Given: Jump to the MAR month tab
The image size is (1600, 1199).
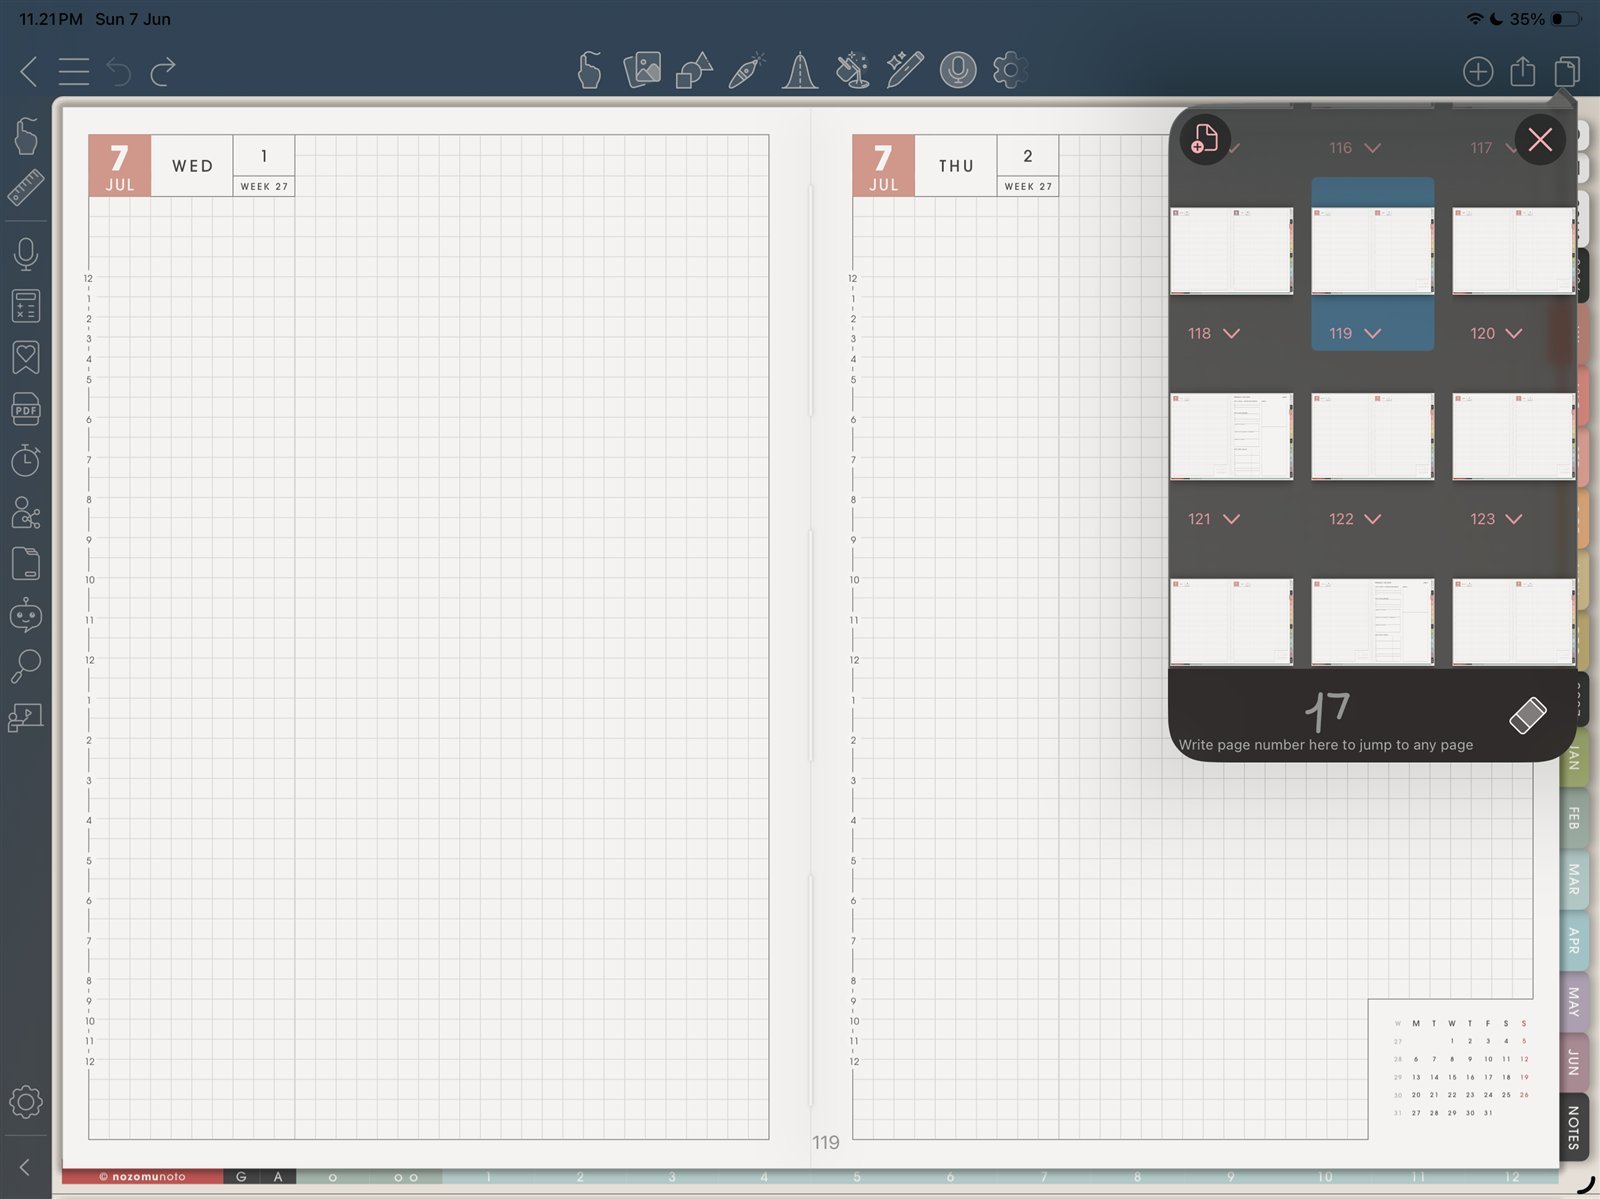Looking at the screenshot, I should [x=1573, y=879].
